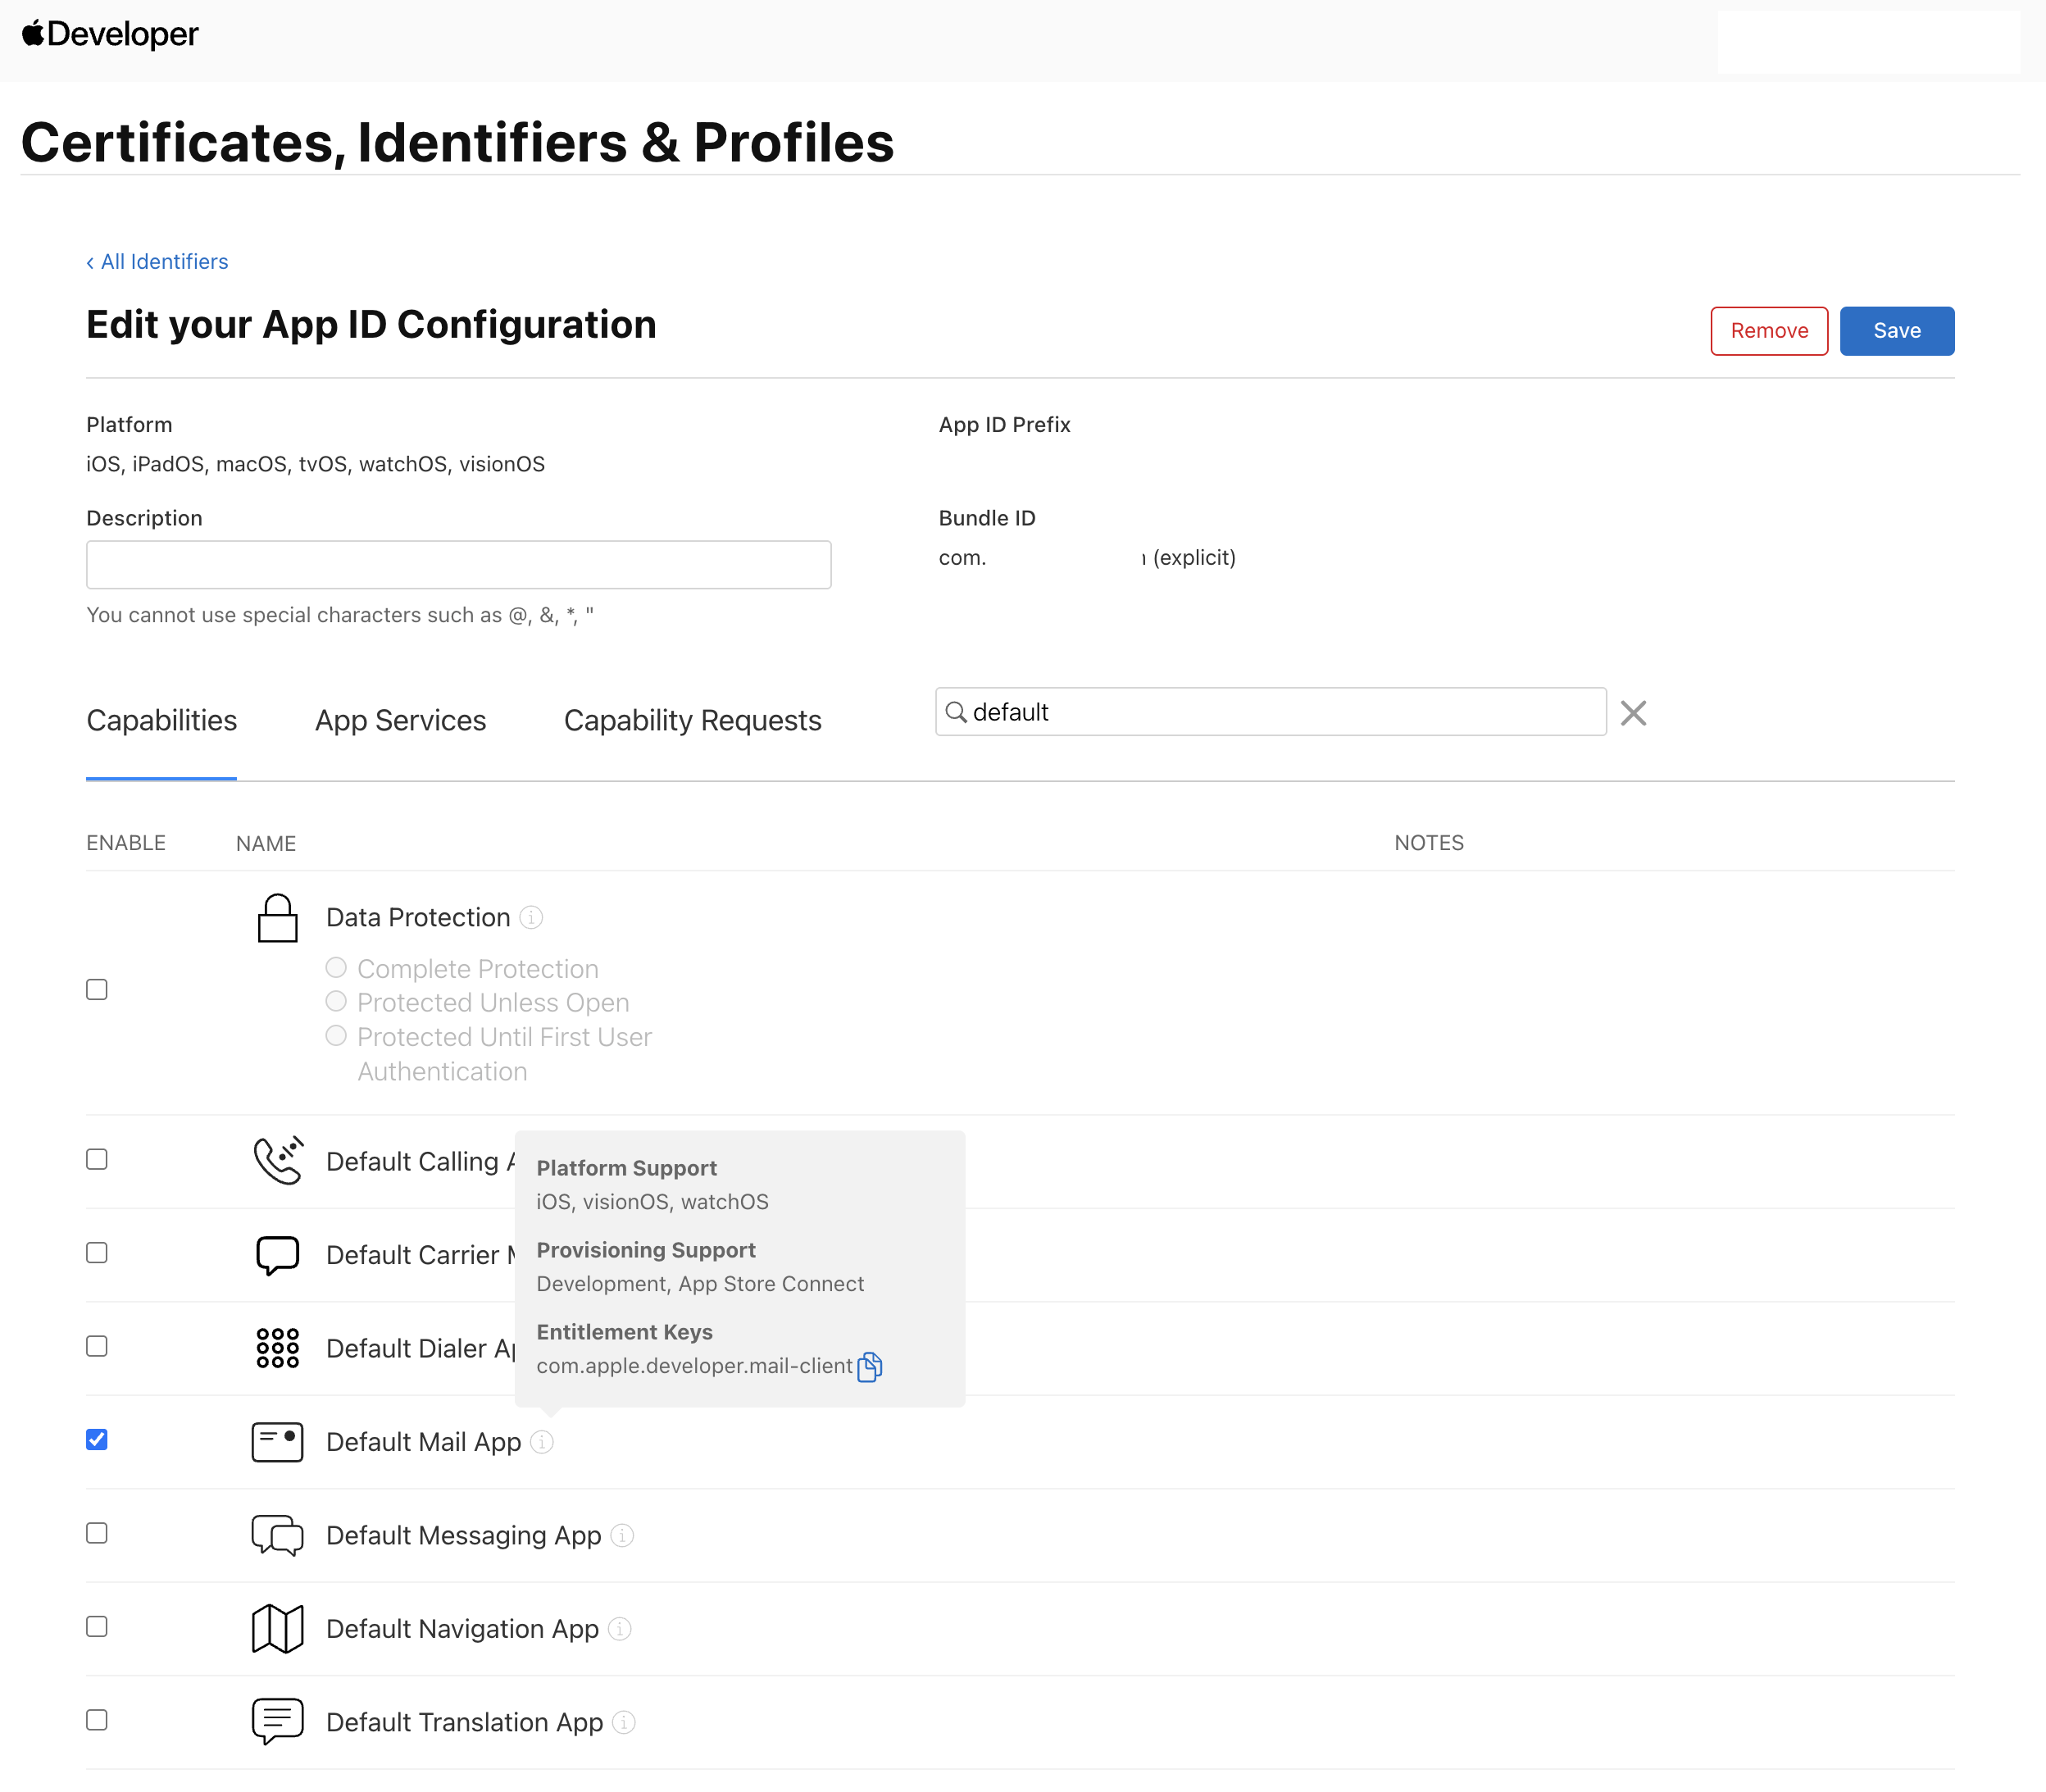Choose Protected Unless Open option
The height and width of the screenshot is (1792, 2046).
click(336, 1002)
